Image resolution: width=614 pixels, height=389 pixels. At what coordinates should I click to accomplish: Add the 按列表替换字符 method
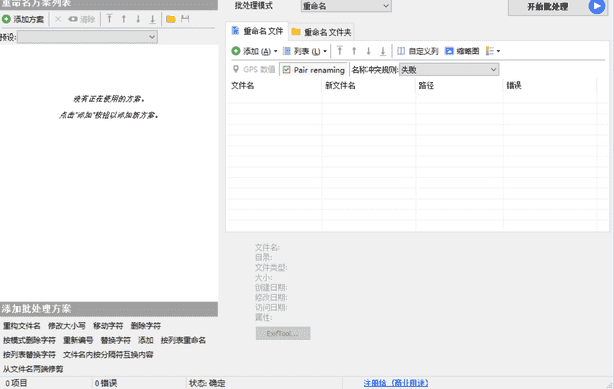(29, 355)
